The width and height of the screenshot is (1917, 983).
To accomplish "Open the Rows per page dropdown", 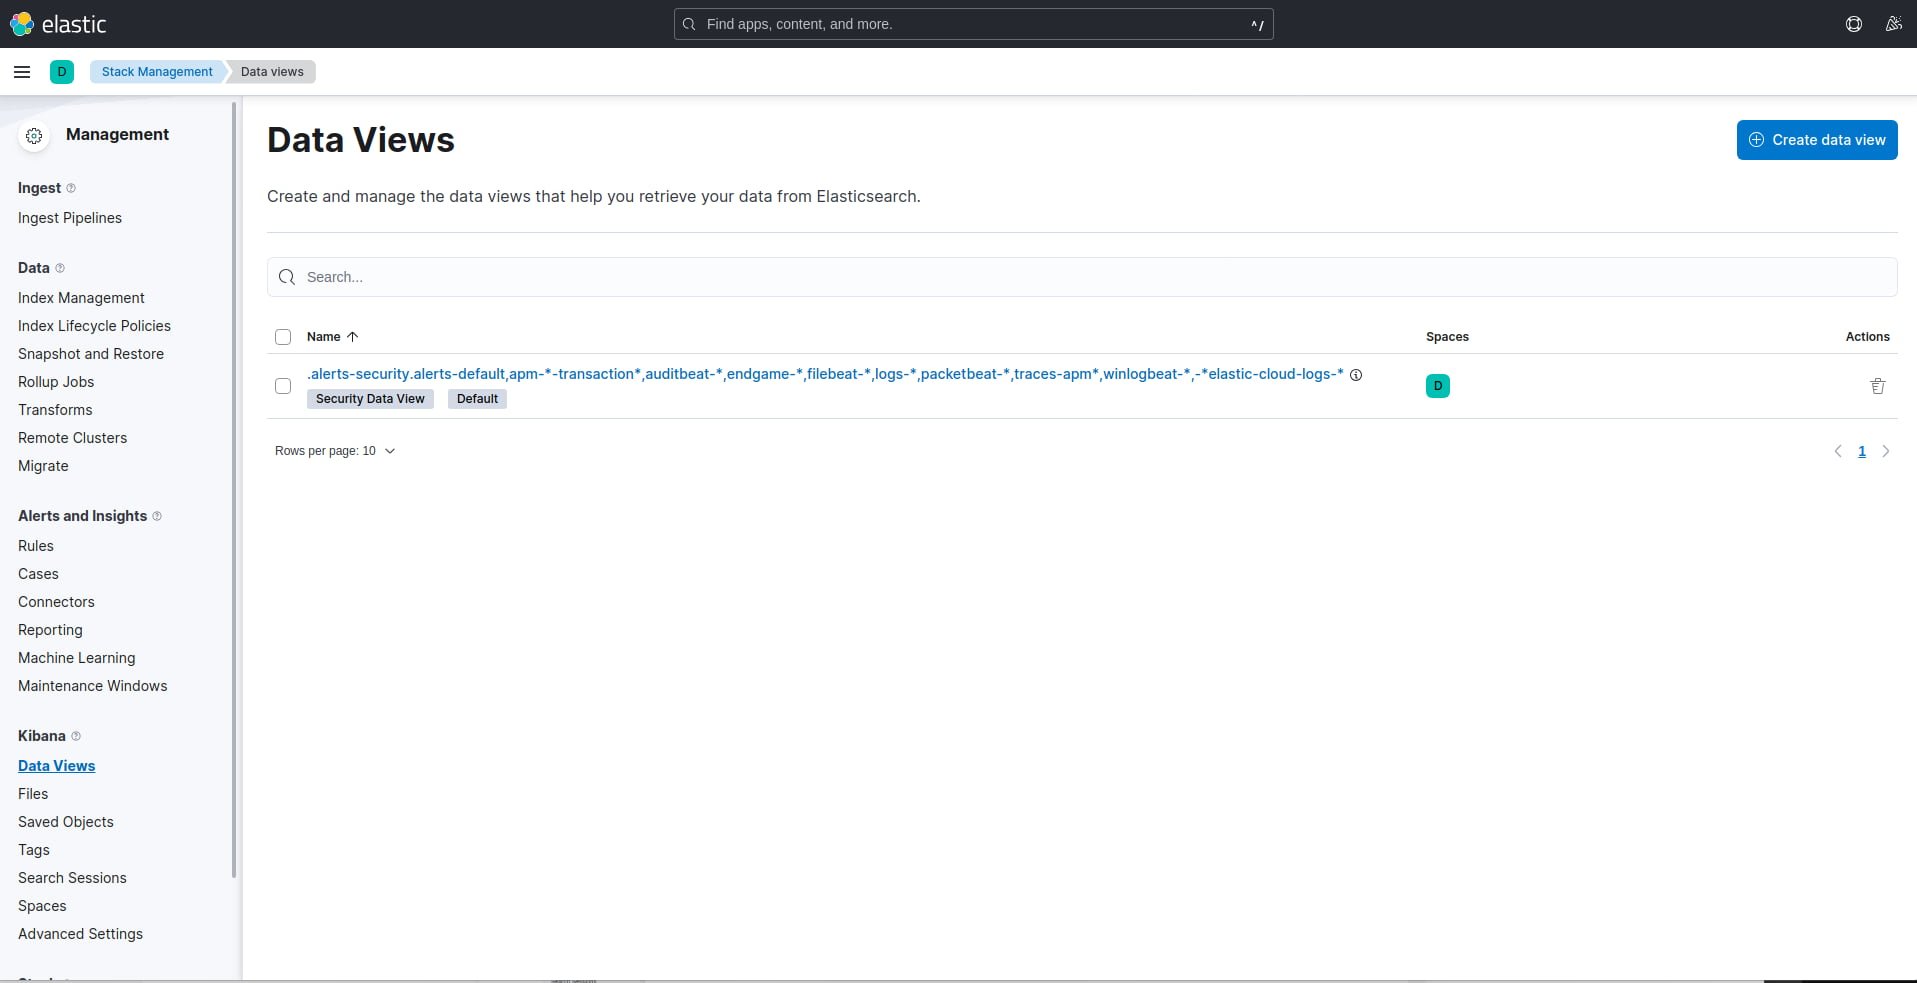I will (336, 451).
